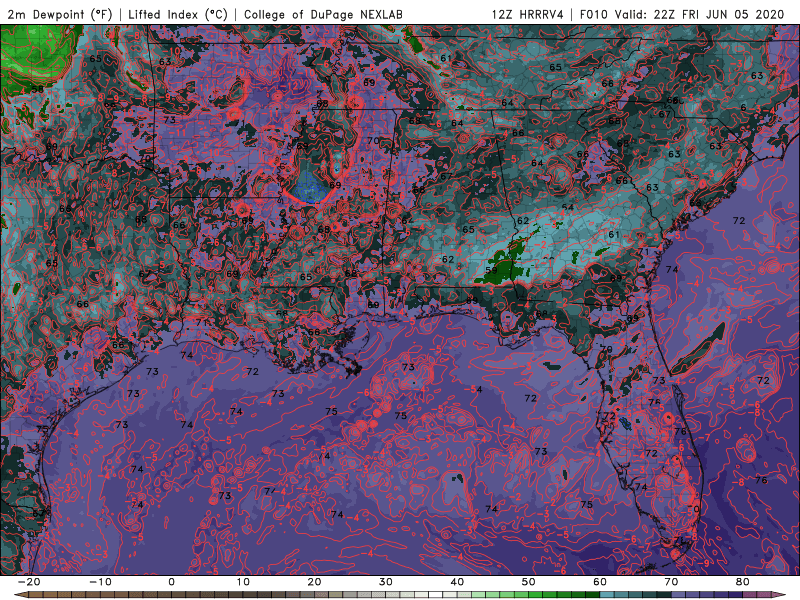Click the 10 label on the color scale
Viewport: 800px width, 600px height.
pyautogui.click(x=243, y=582)
